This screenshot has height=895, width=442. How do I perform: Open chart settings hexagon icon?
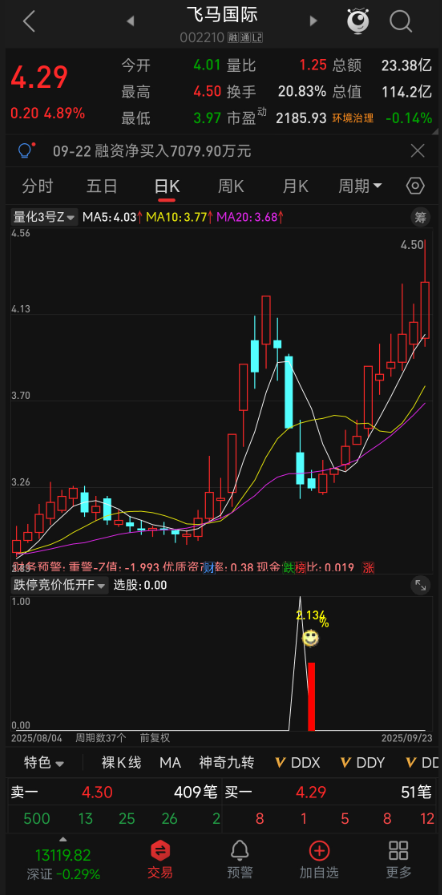416,186
